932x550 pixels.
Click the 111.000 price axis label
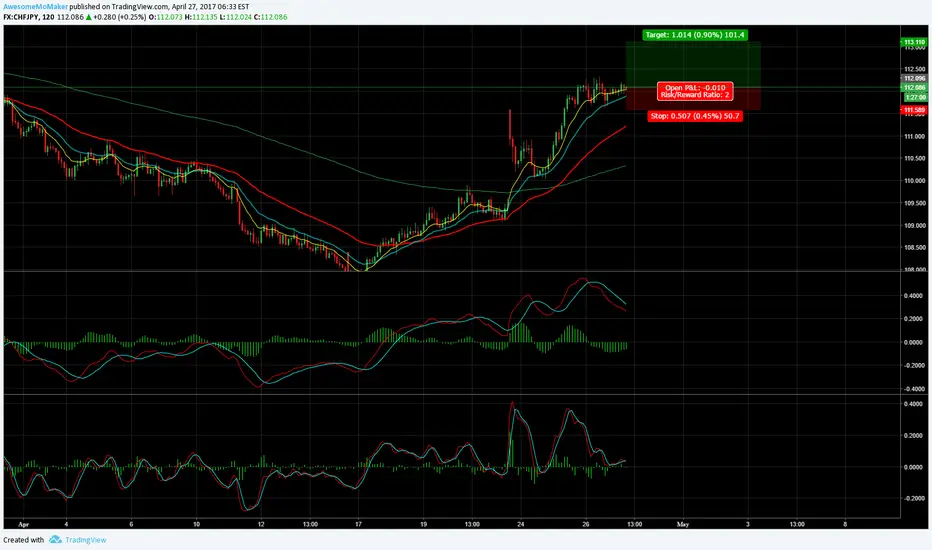click(x=915, y=137)
